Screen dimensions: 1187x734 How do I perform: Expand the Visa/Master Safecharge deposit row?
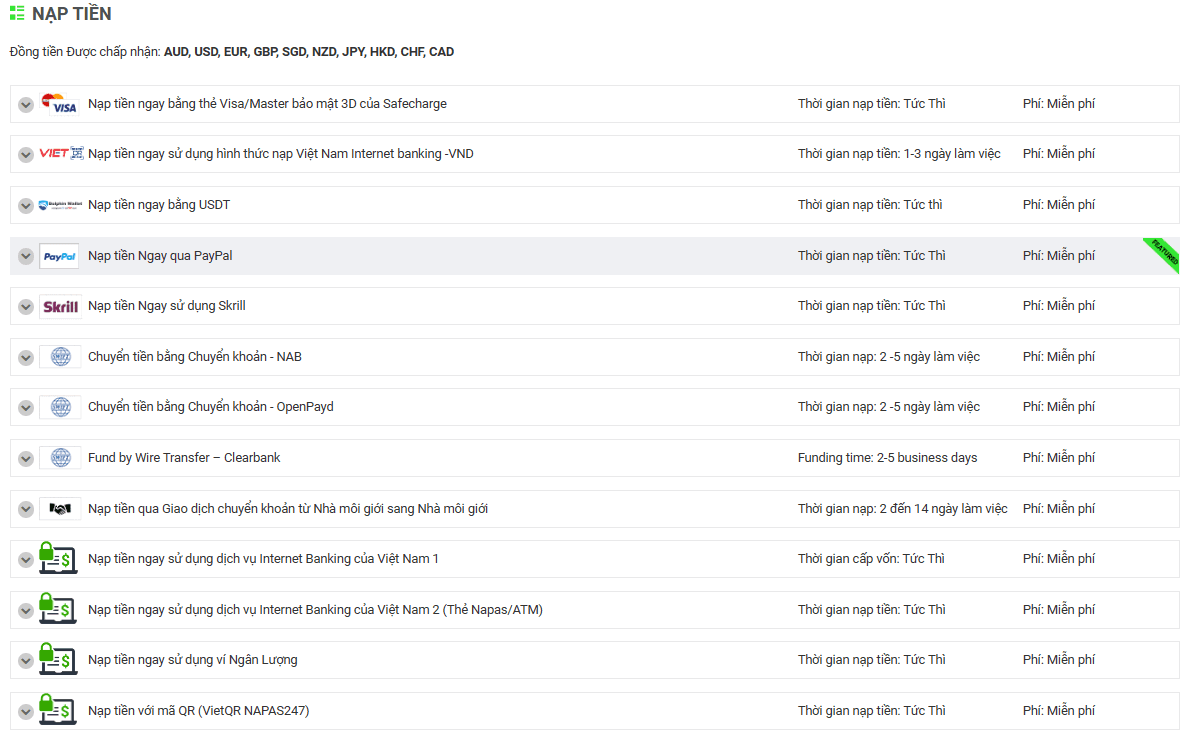click(26, 104)
